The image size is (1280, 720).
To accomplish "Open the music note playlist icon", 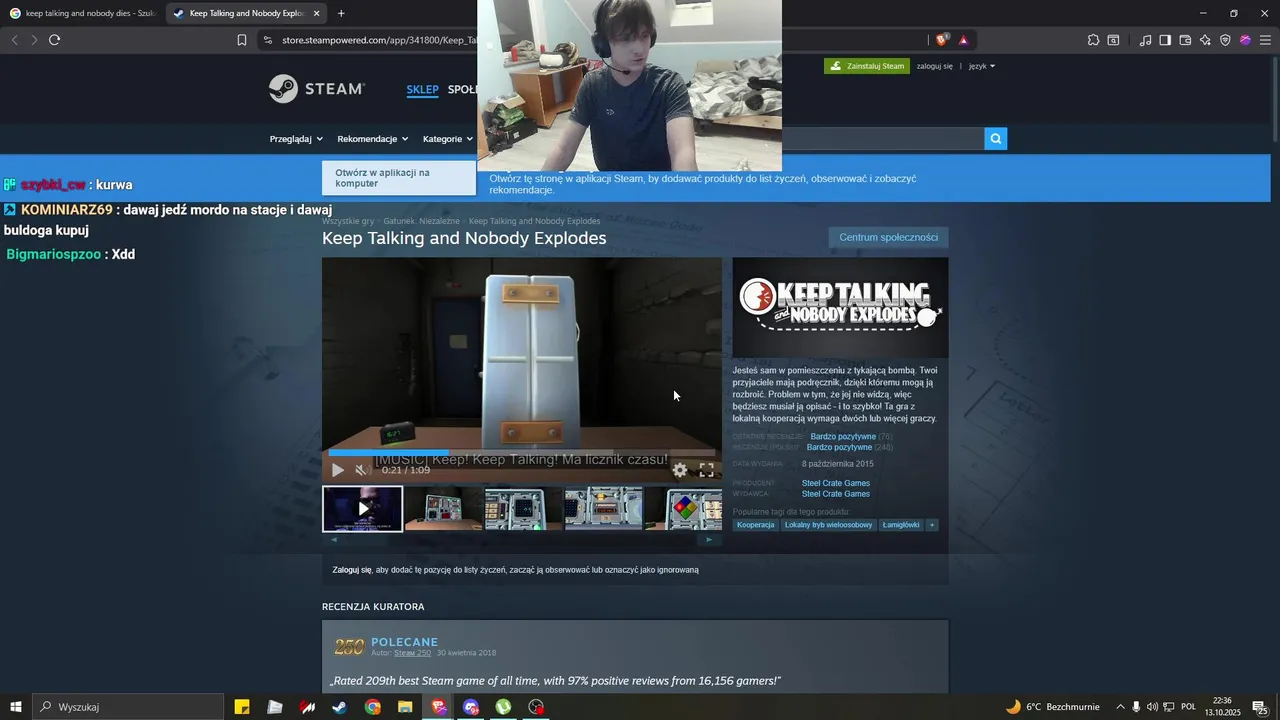I will [1145, 40].
